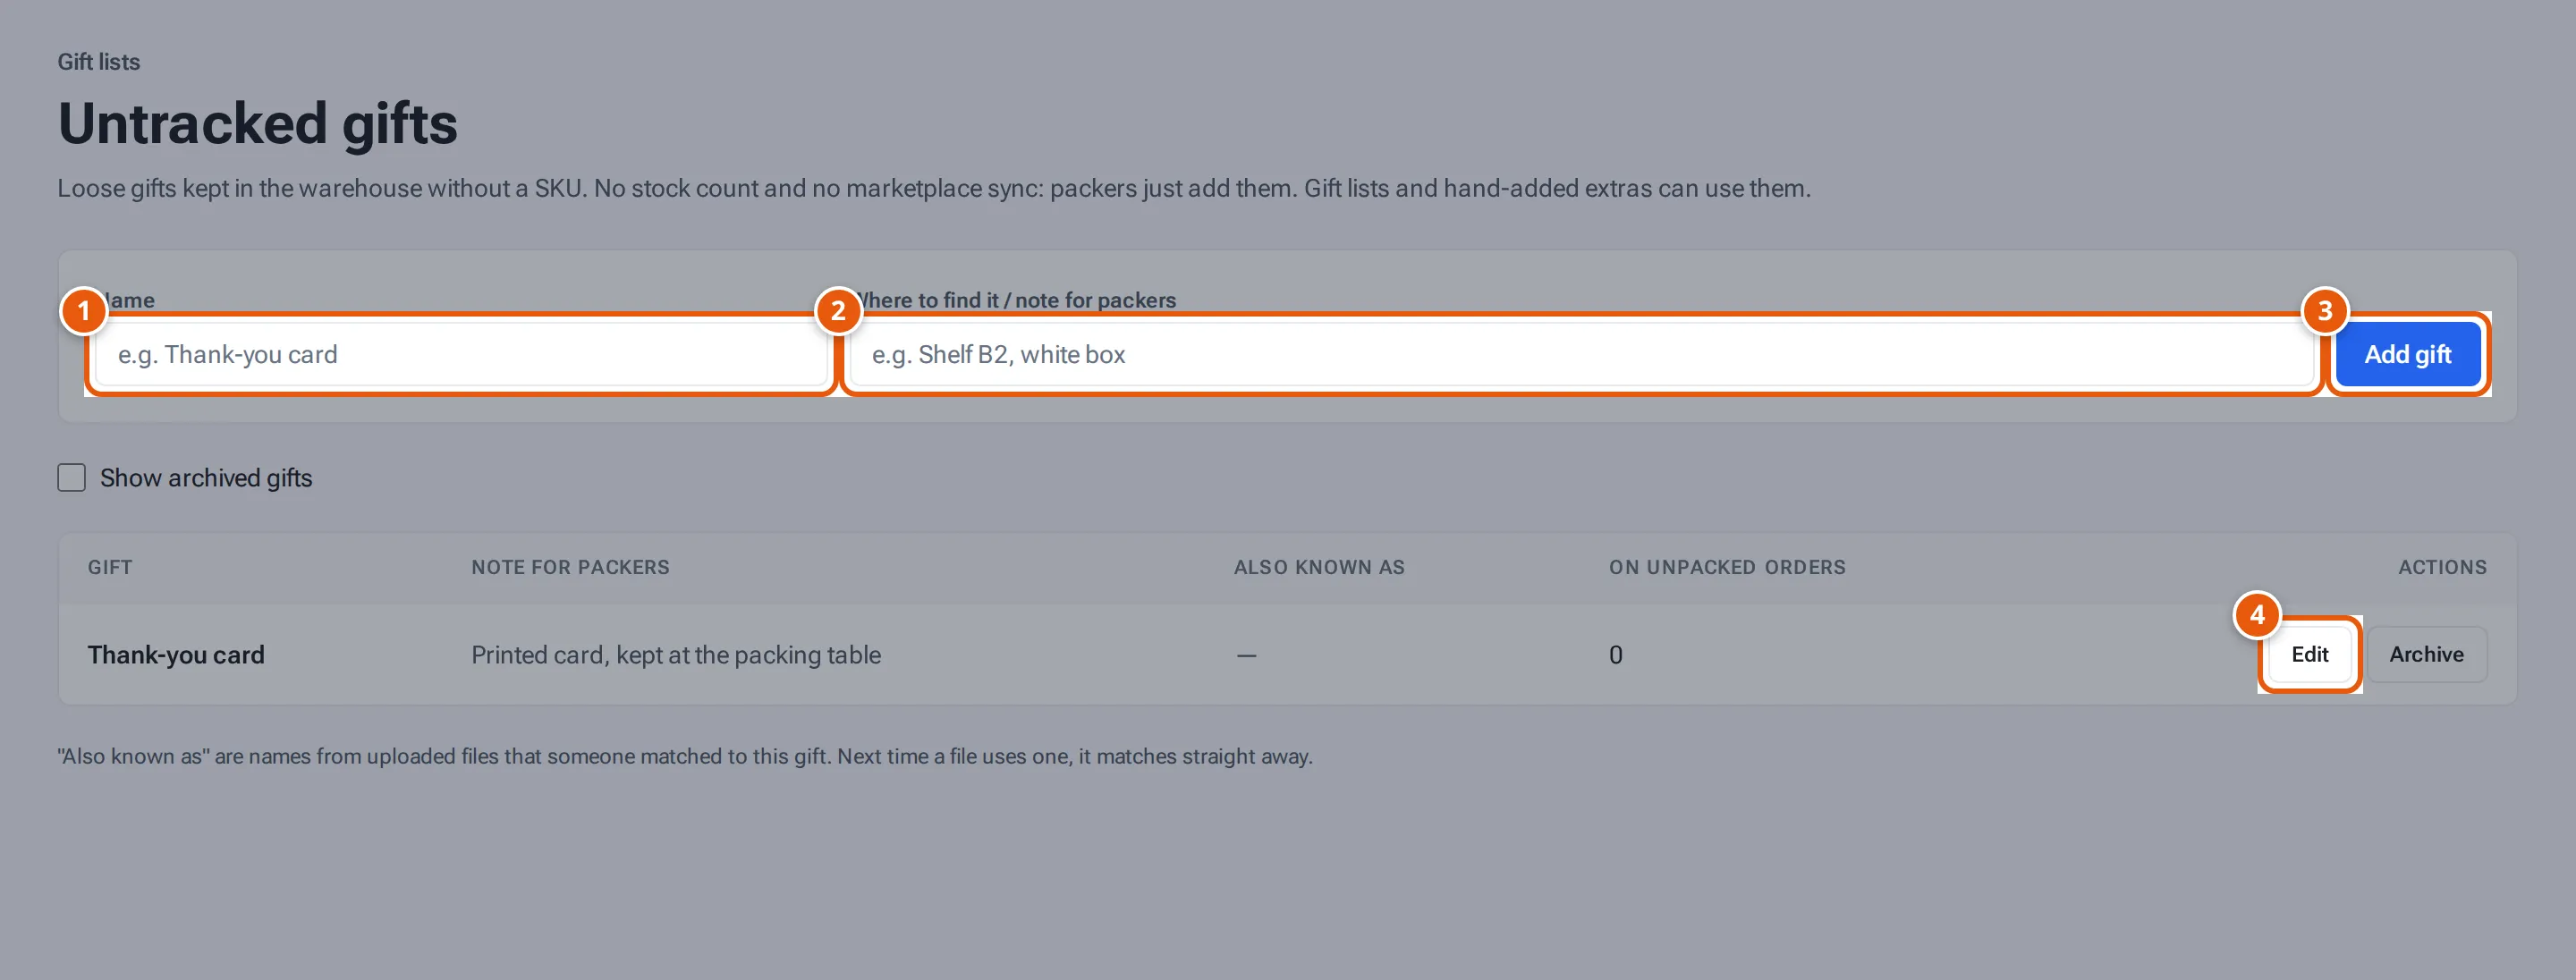The image size is (2576, 980).
Task: Select the Thank-you card gift name
Action: [x=176, y=655]
